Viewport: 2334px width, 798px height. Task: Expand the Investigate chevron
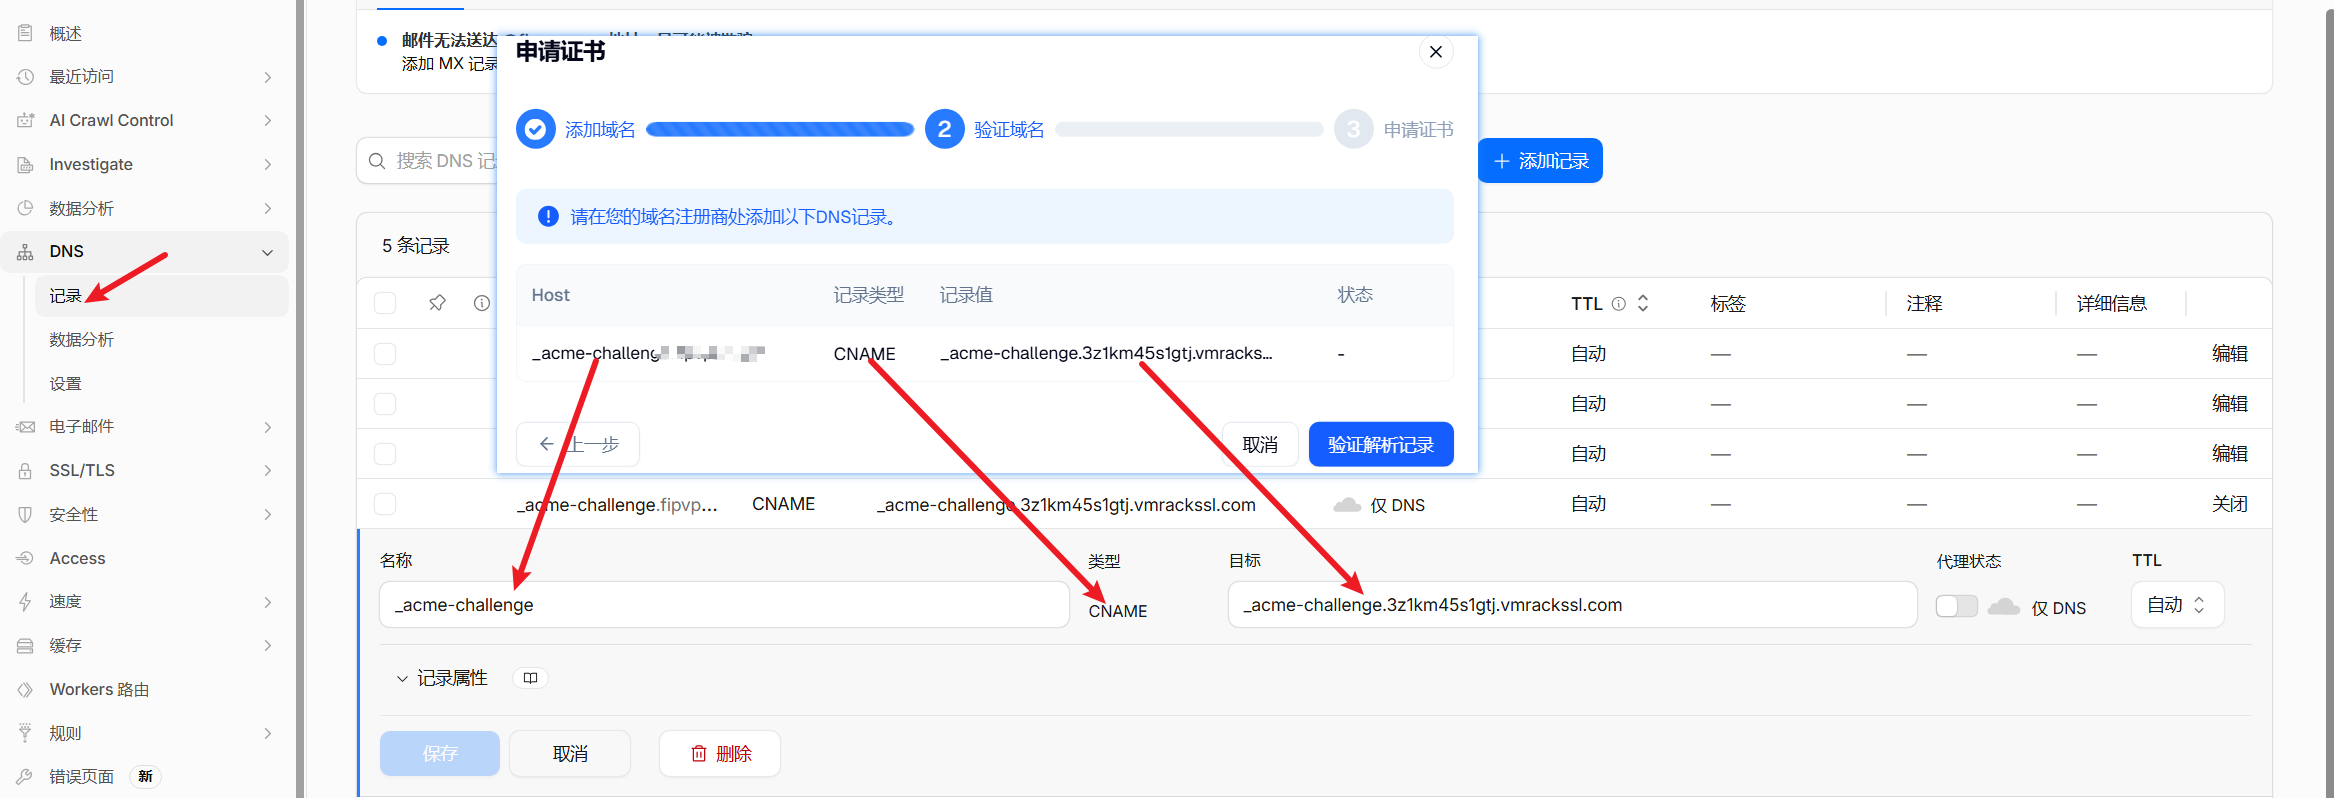tap(267, 164)
